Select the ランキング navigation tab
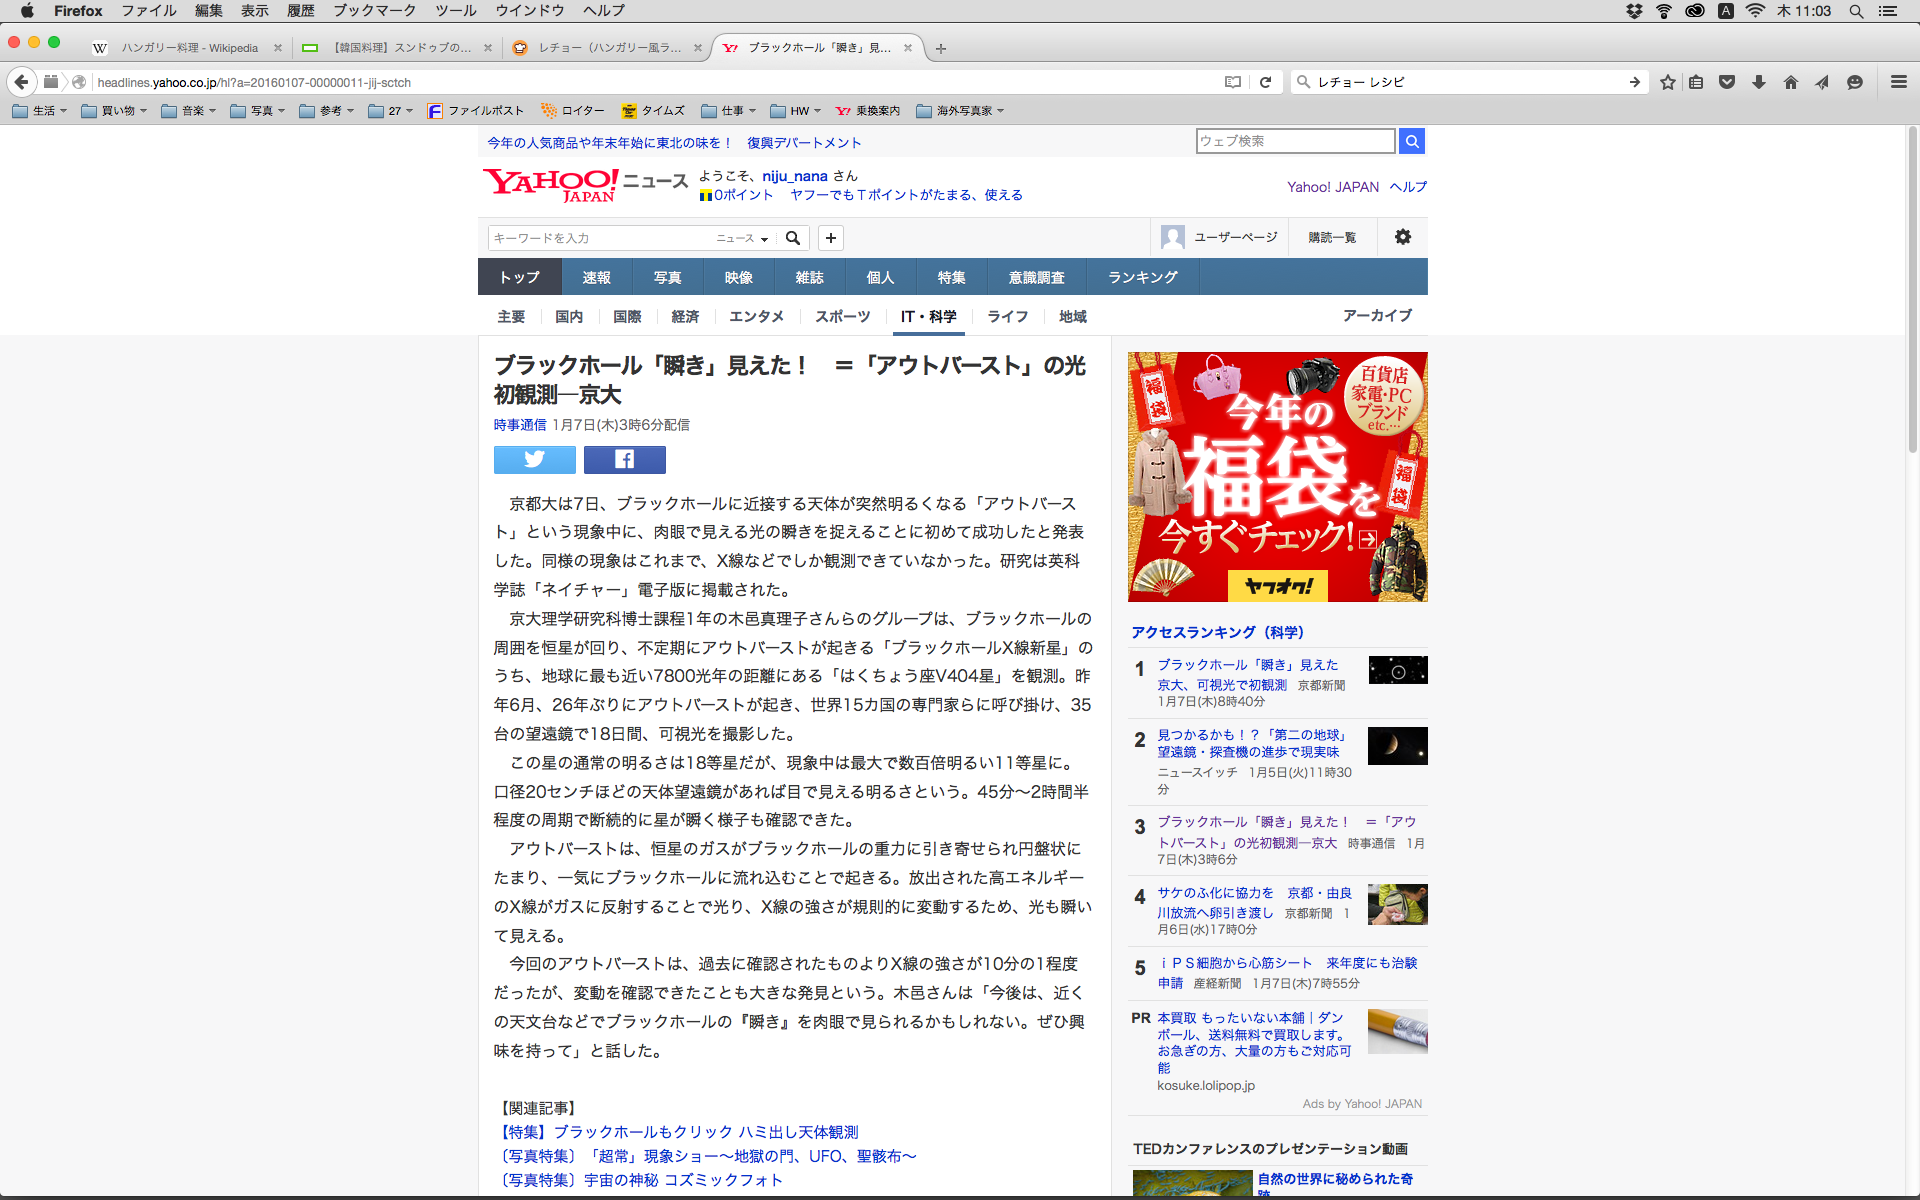This screenshot has height=1200, width=1920. coord(1142,277)
